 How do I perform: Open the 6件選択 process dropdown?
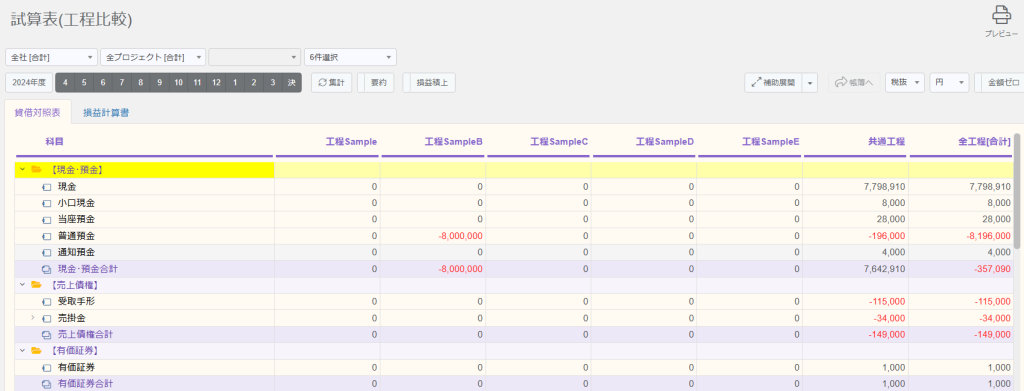[350, 57]
